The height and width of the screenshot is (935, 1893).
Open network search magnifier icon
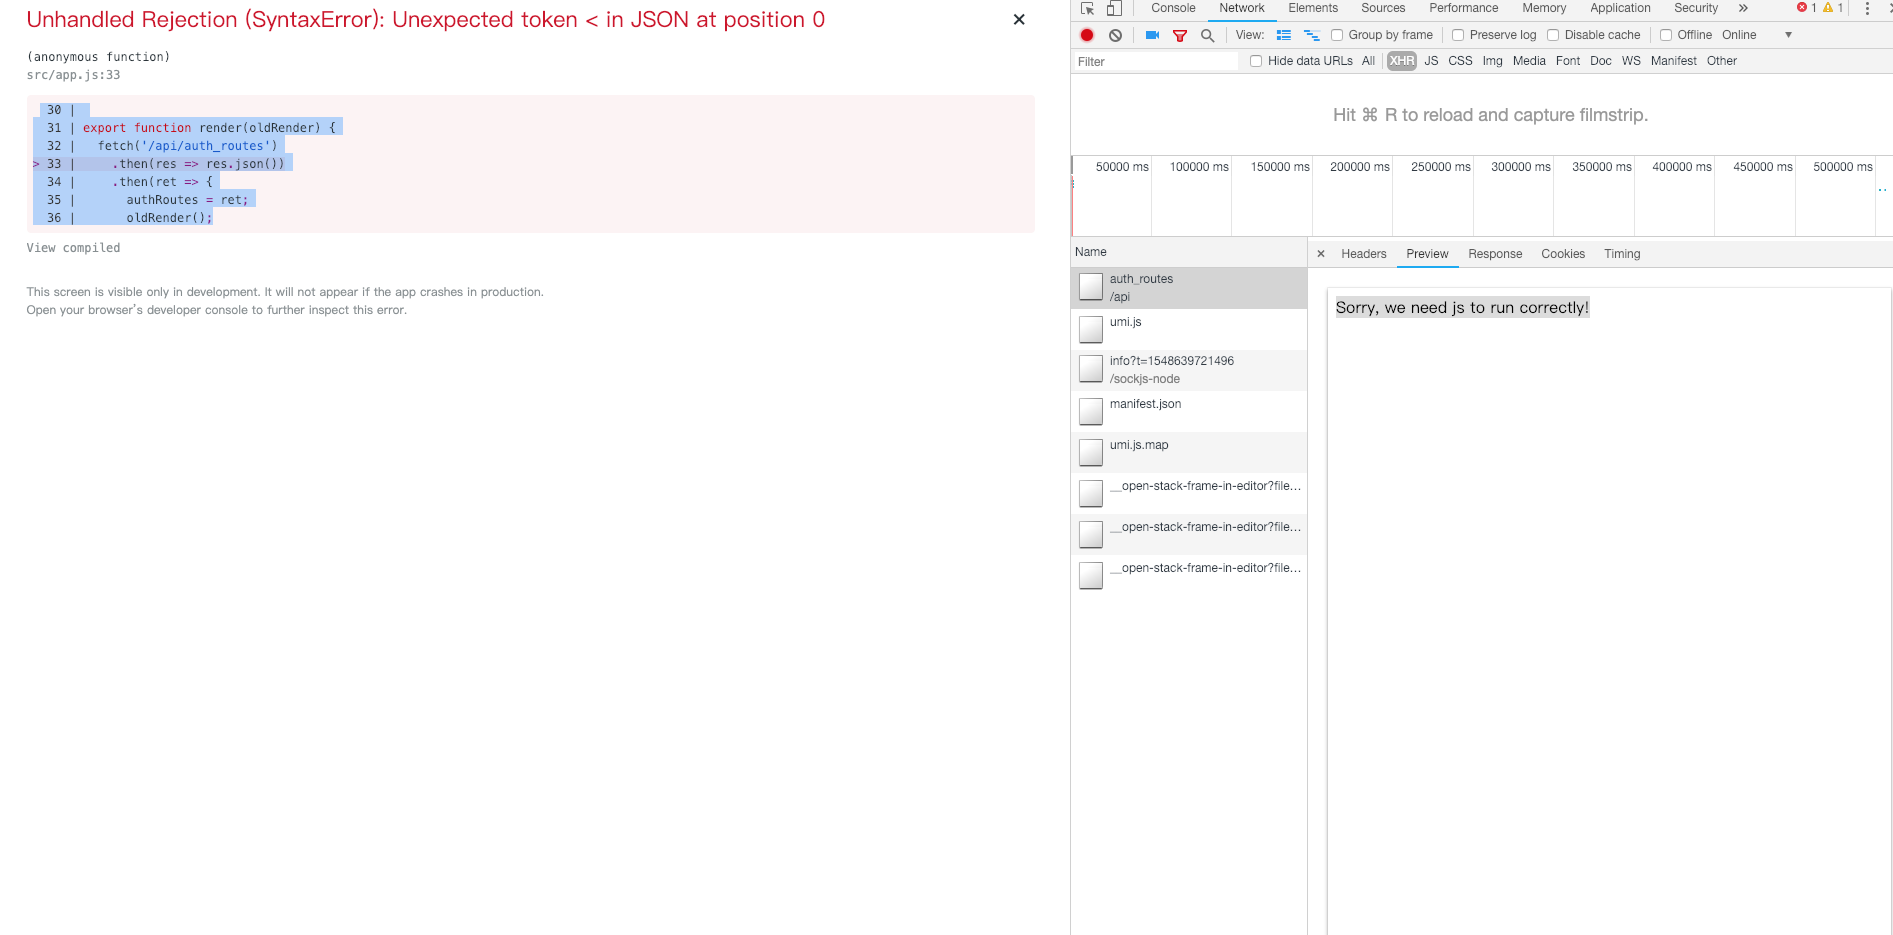[x=1207, y=35]
